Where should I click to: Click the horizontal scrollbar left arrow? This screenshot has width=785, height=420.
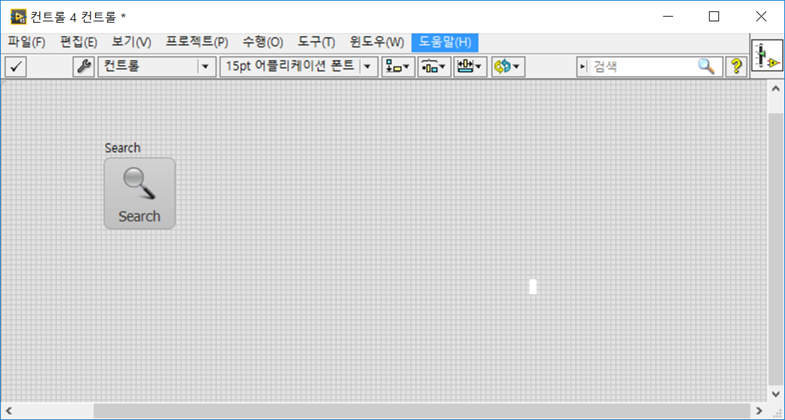click(x=9, y=411)
